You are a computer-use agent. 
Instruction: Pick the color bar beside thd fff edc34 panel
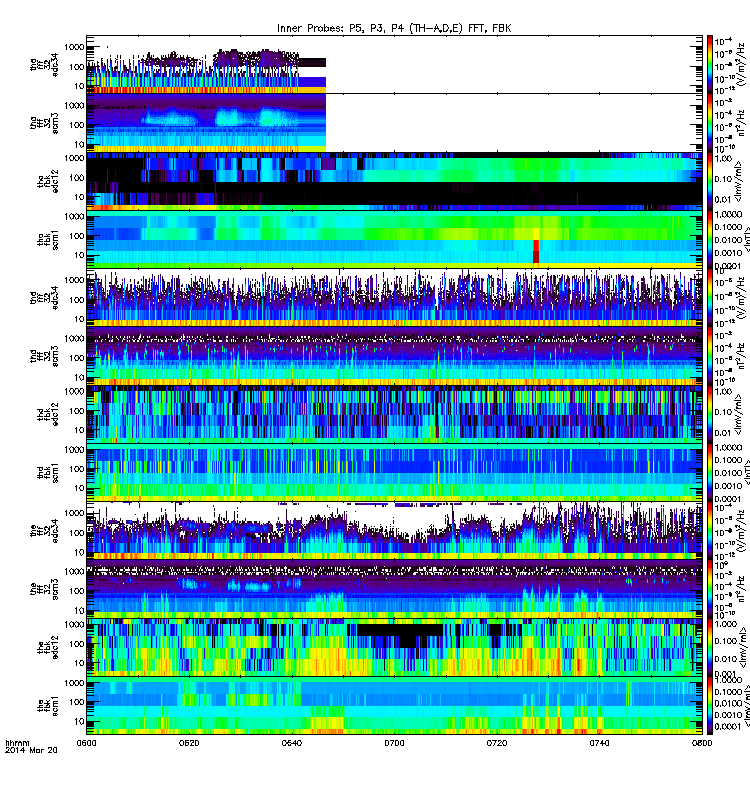pos(710,298)
